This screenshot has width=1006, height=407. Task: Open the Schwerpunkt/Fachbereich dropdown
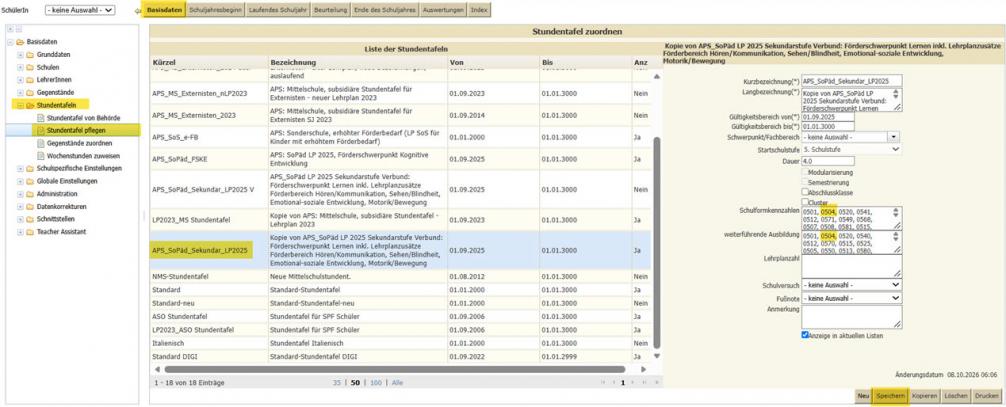pos(893,137)
